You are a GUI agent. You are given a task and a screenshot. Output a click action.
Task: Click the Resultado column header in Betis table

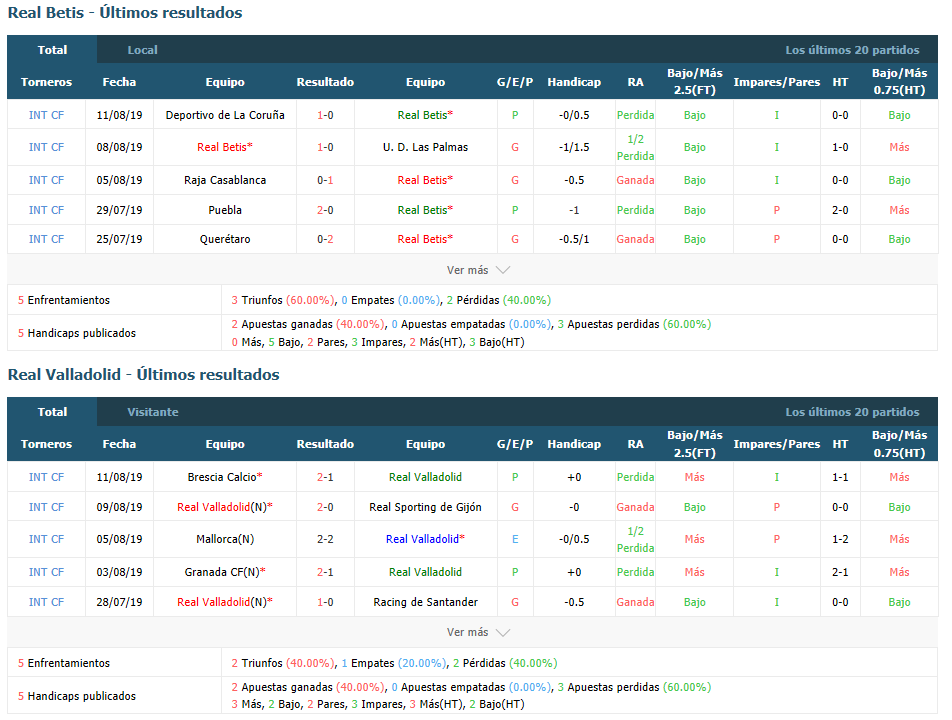[x=325, y=82]
